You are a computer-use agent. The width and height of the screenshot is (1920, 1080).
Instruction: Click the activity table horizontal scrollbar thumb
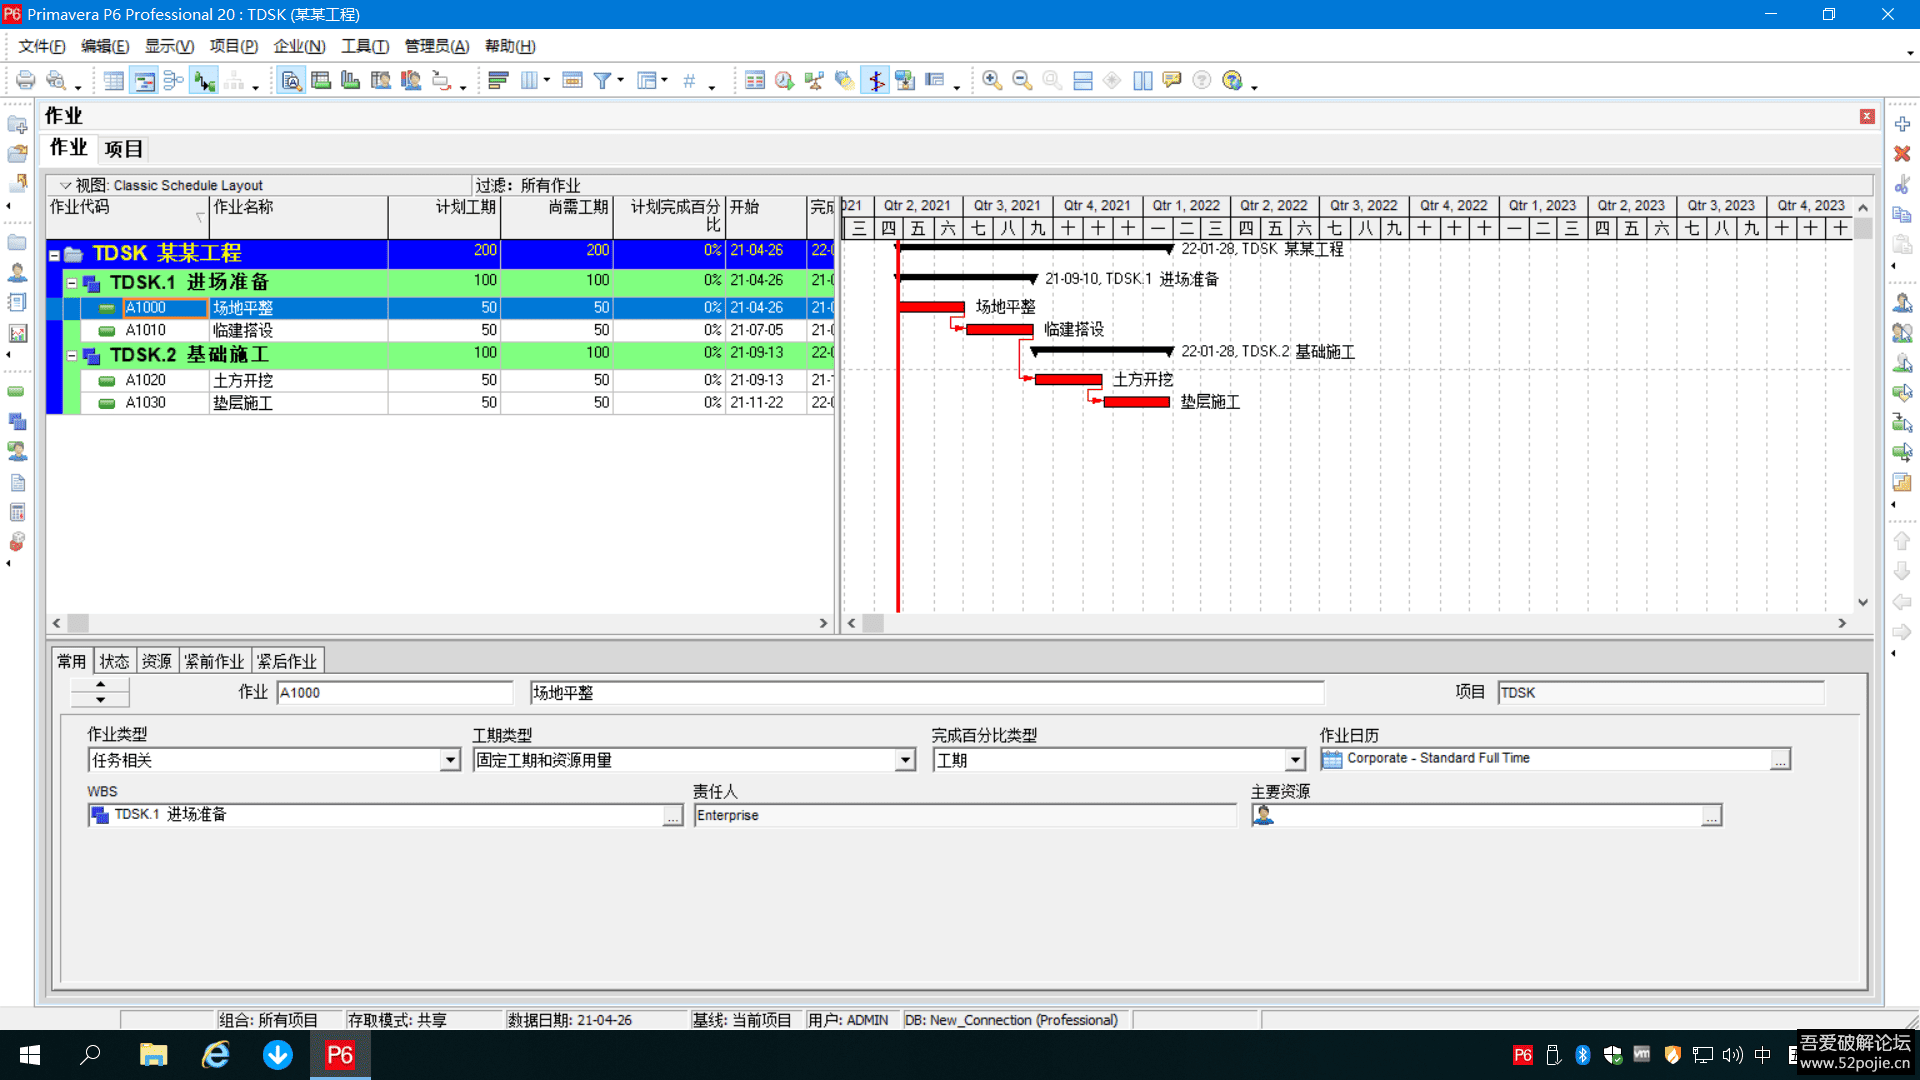pyautogui.click(x=78, y=623)
